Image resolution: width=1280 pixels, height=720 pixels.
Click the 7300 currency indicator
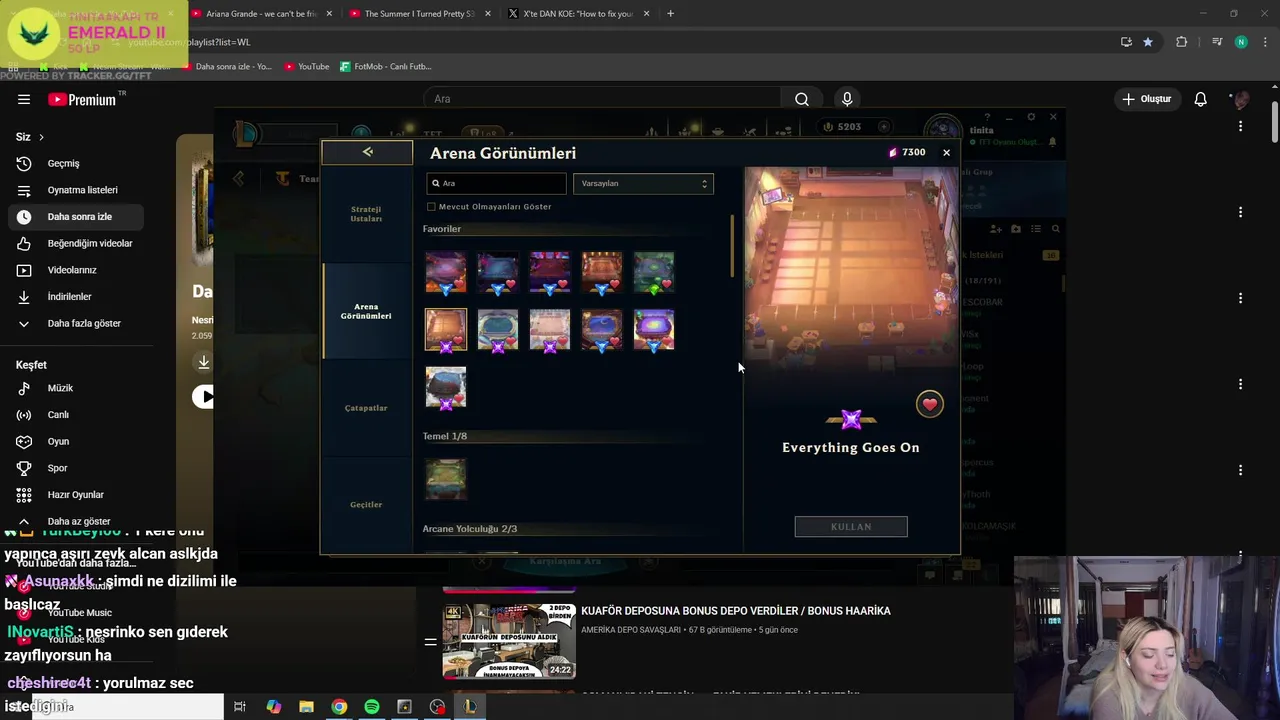(x=907, y=153)
